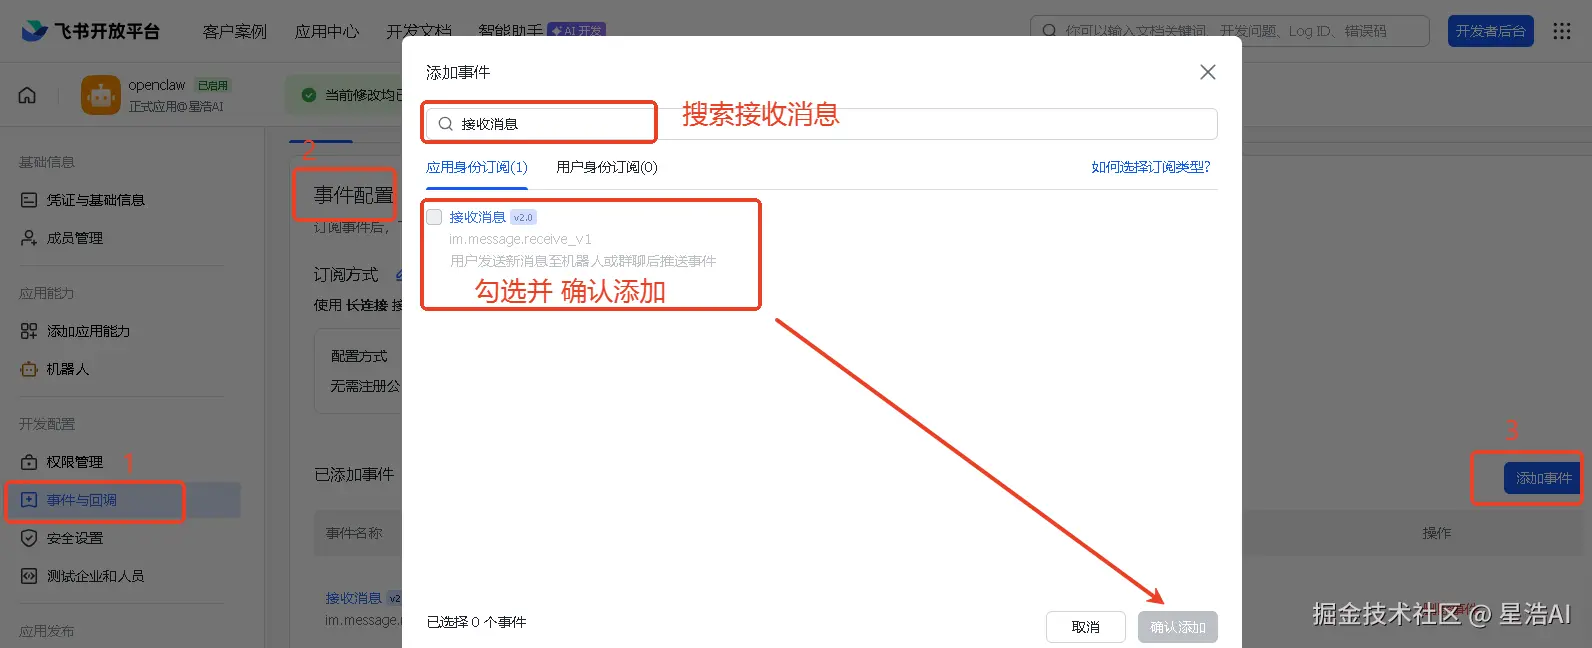Screen dimensions: 1592x648
Task: Switch to 应用身份订阅(1) tab
Action: pyautogui.click(x=477, y=167)
